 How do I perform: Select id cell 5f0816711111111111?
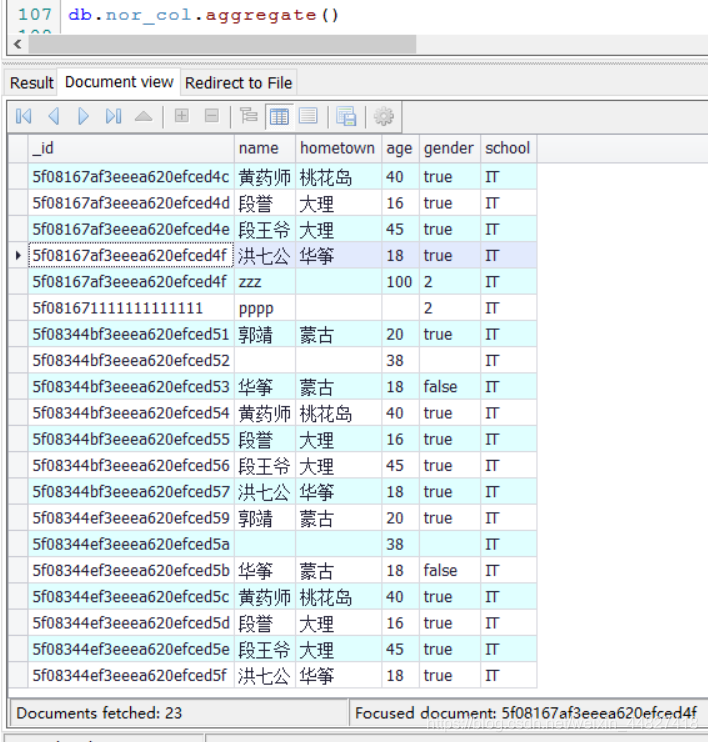tap(131, 309)
